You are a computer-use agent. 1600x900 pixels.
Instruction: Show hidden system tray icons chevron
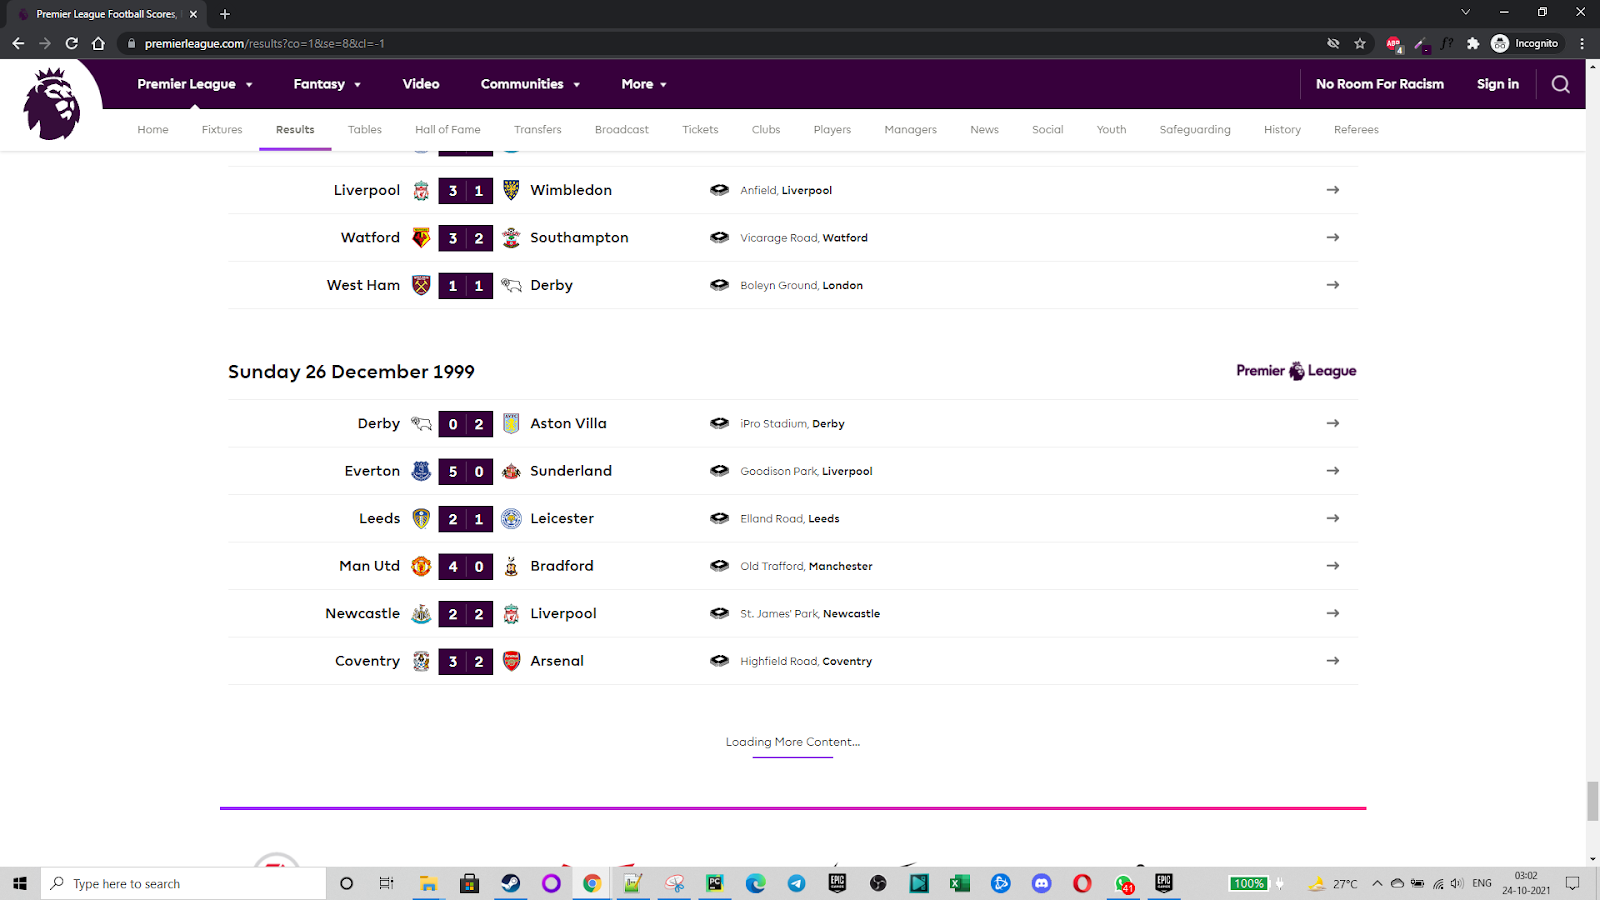(1377, 883)
